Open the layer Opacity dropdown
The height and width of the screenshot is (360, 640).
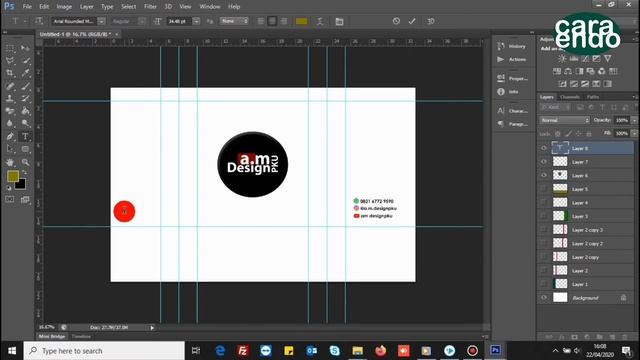pyautogui.click(x=634, y=120)
